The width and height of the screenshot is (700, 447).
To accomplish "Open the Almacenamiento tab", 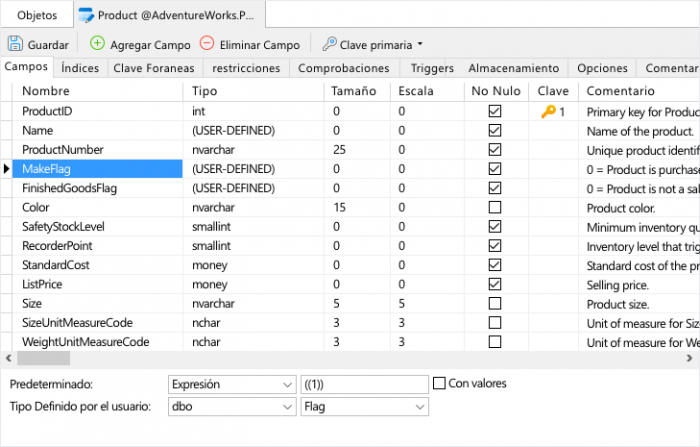I will [513, 68].
